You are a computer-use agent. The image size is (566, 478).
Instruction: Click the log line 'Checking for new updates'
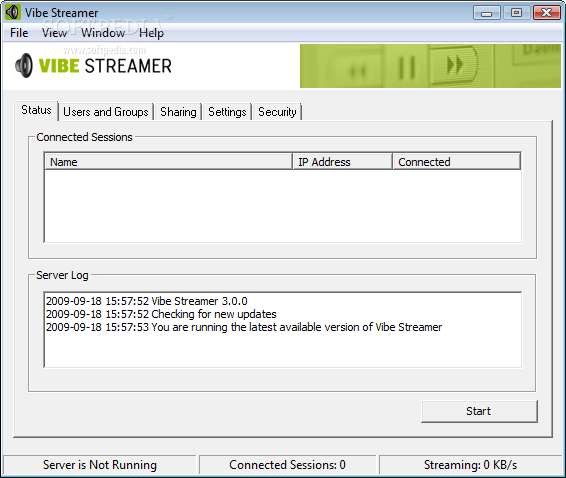161,314
